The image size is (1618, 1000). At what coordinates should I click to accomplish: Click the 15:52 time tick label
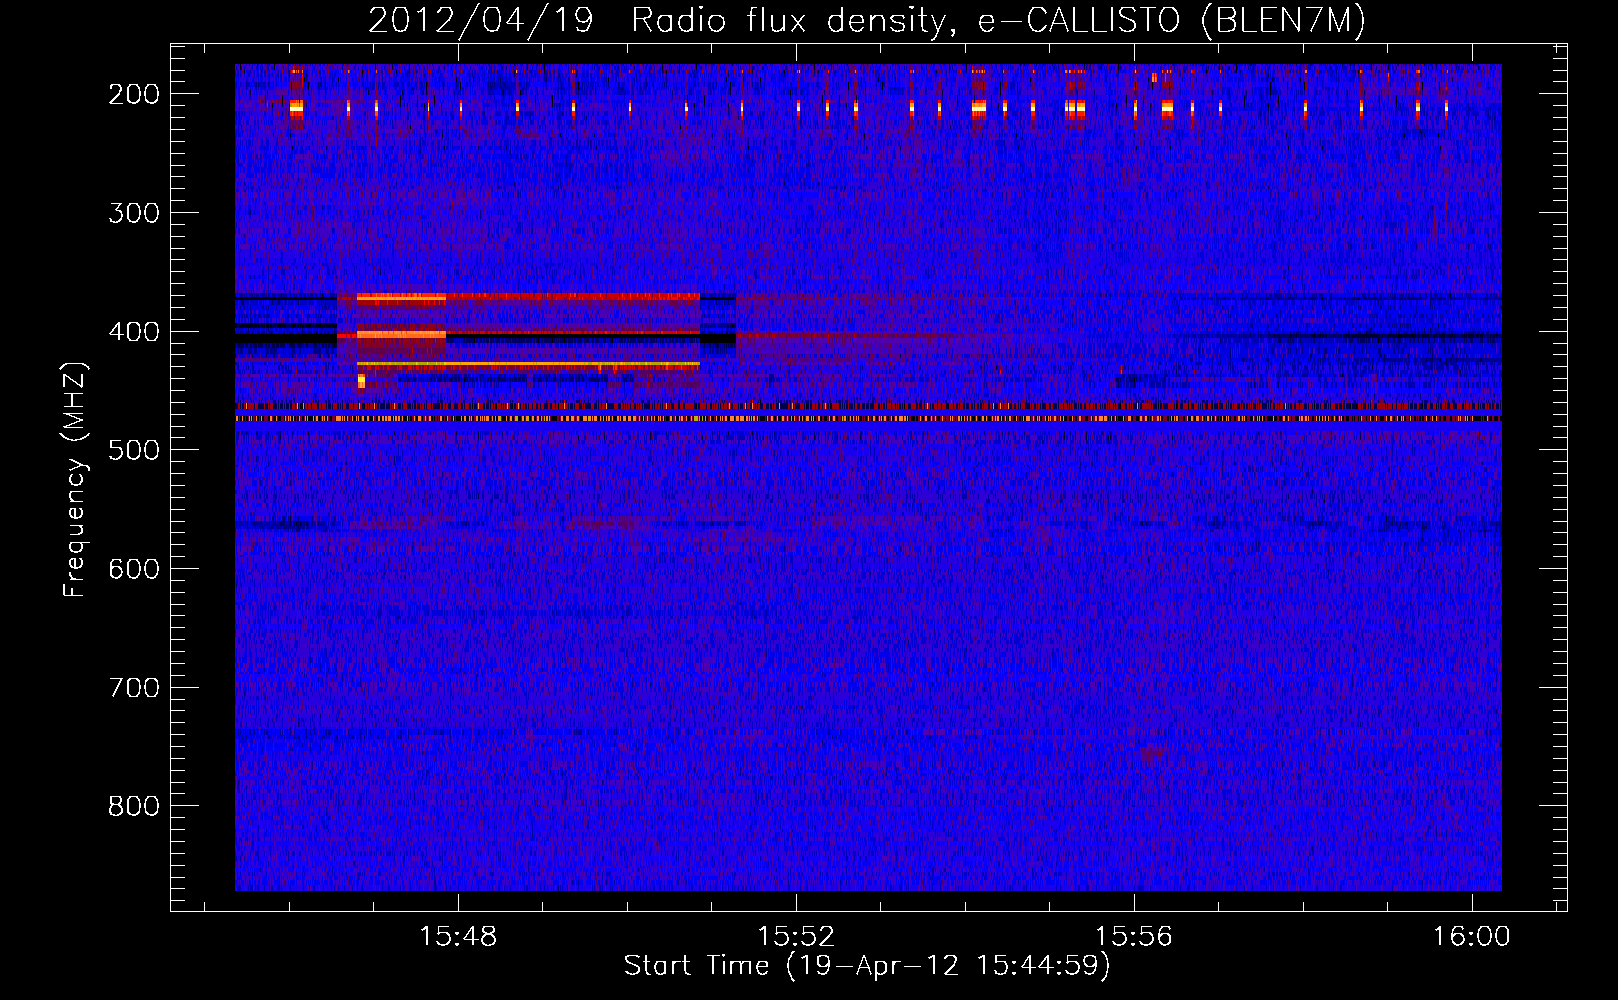(x=796, y=937)
